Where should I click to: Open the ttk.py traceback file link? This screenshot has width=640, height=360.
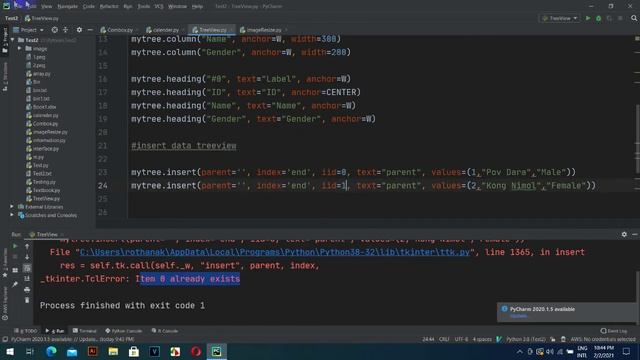[x=275, y=252]
